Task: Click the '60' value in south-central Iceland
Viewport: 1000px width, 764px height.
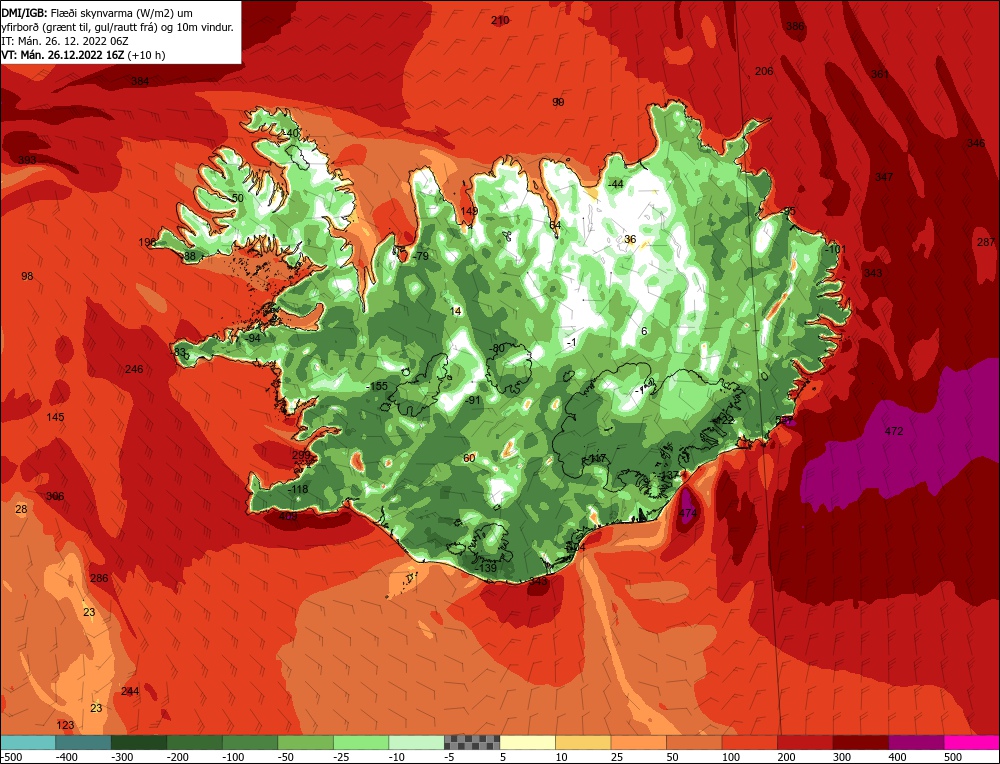Action: tap(469, 458)
